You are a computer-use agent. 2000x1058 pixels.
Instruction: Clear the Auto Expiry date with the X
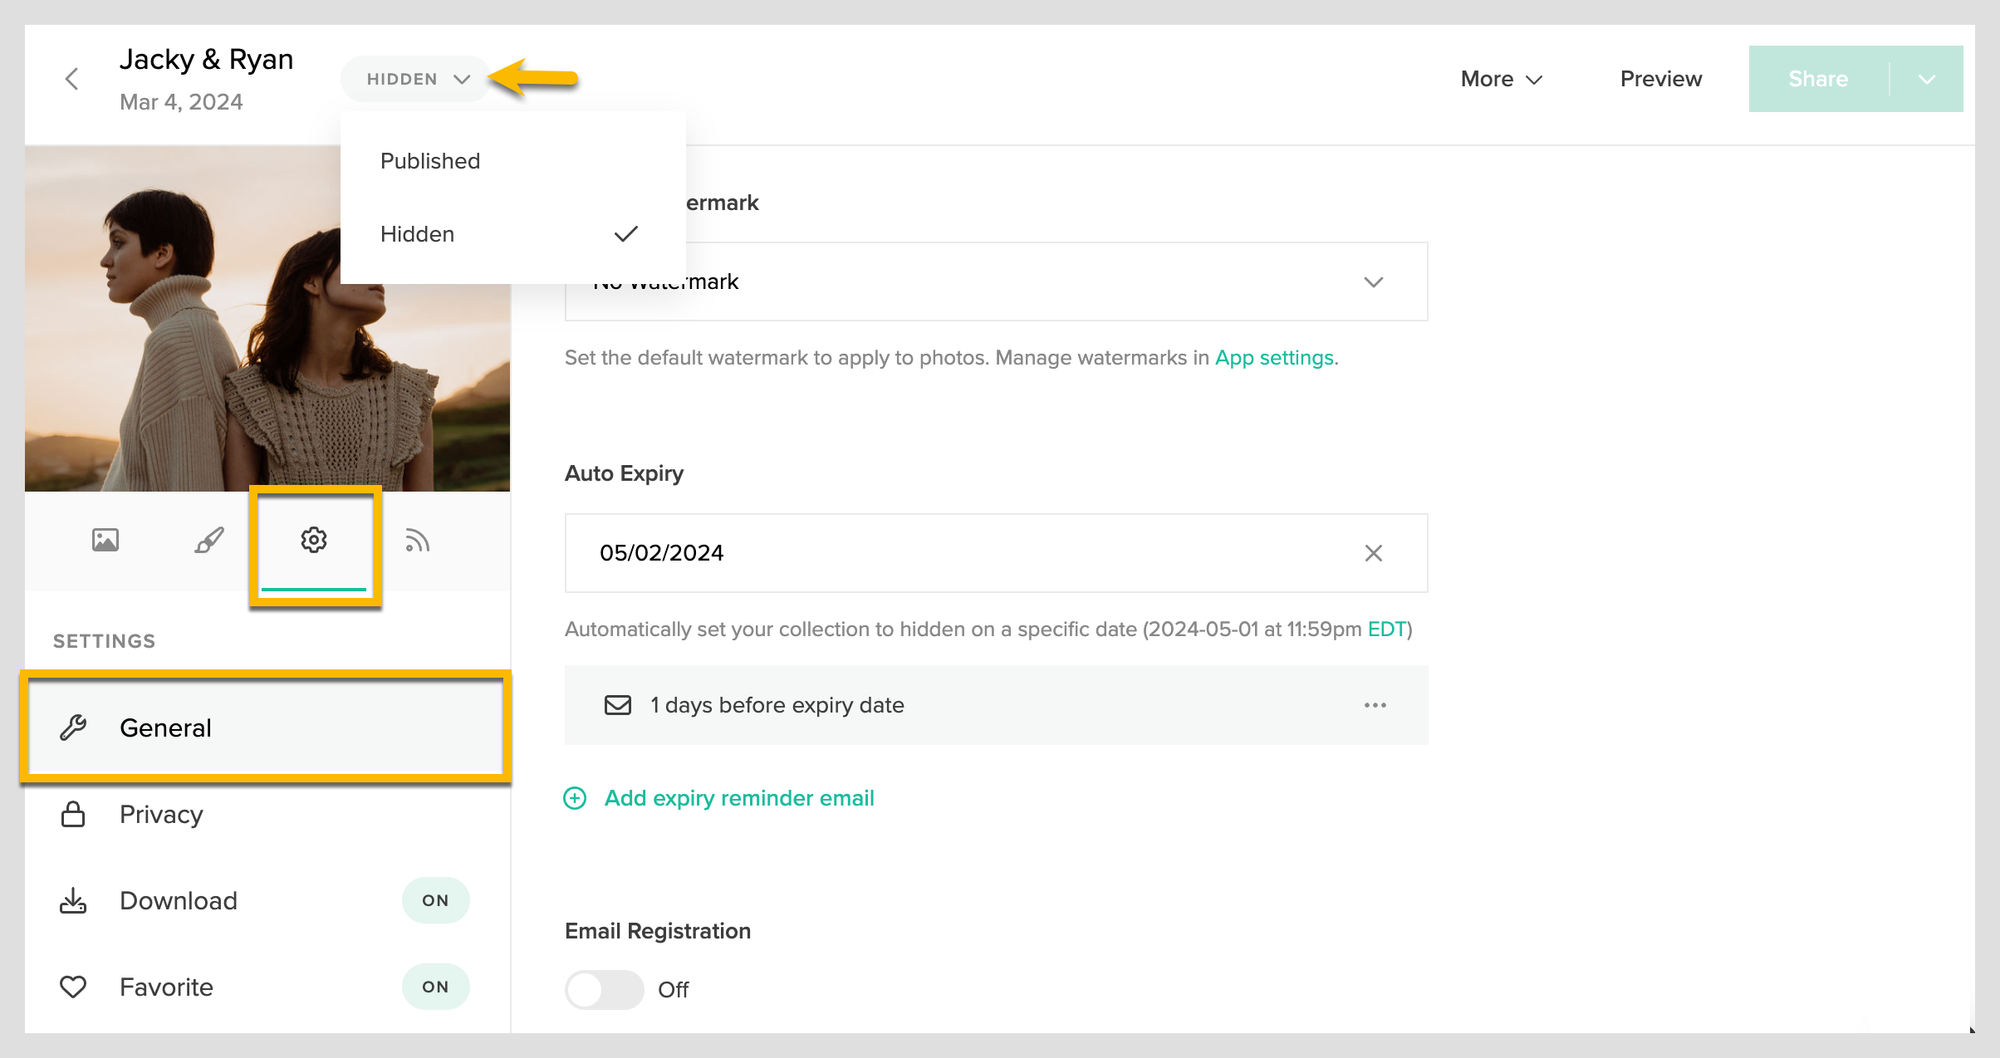click(x=1374, y=553)
